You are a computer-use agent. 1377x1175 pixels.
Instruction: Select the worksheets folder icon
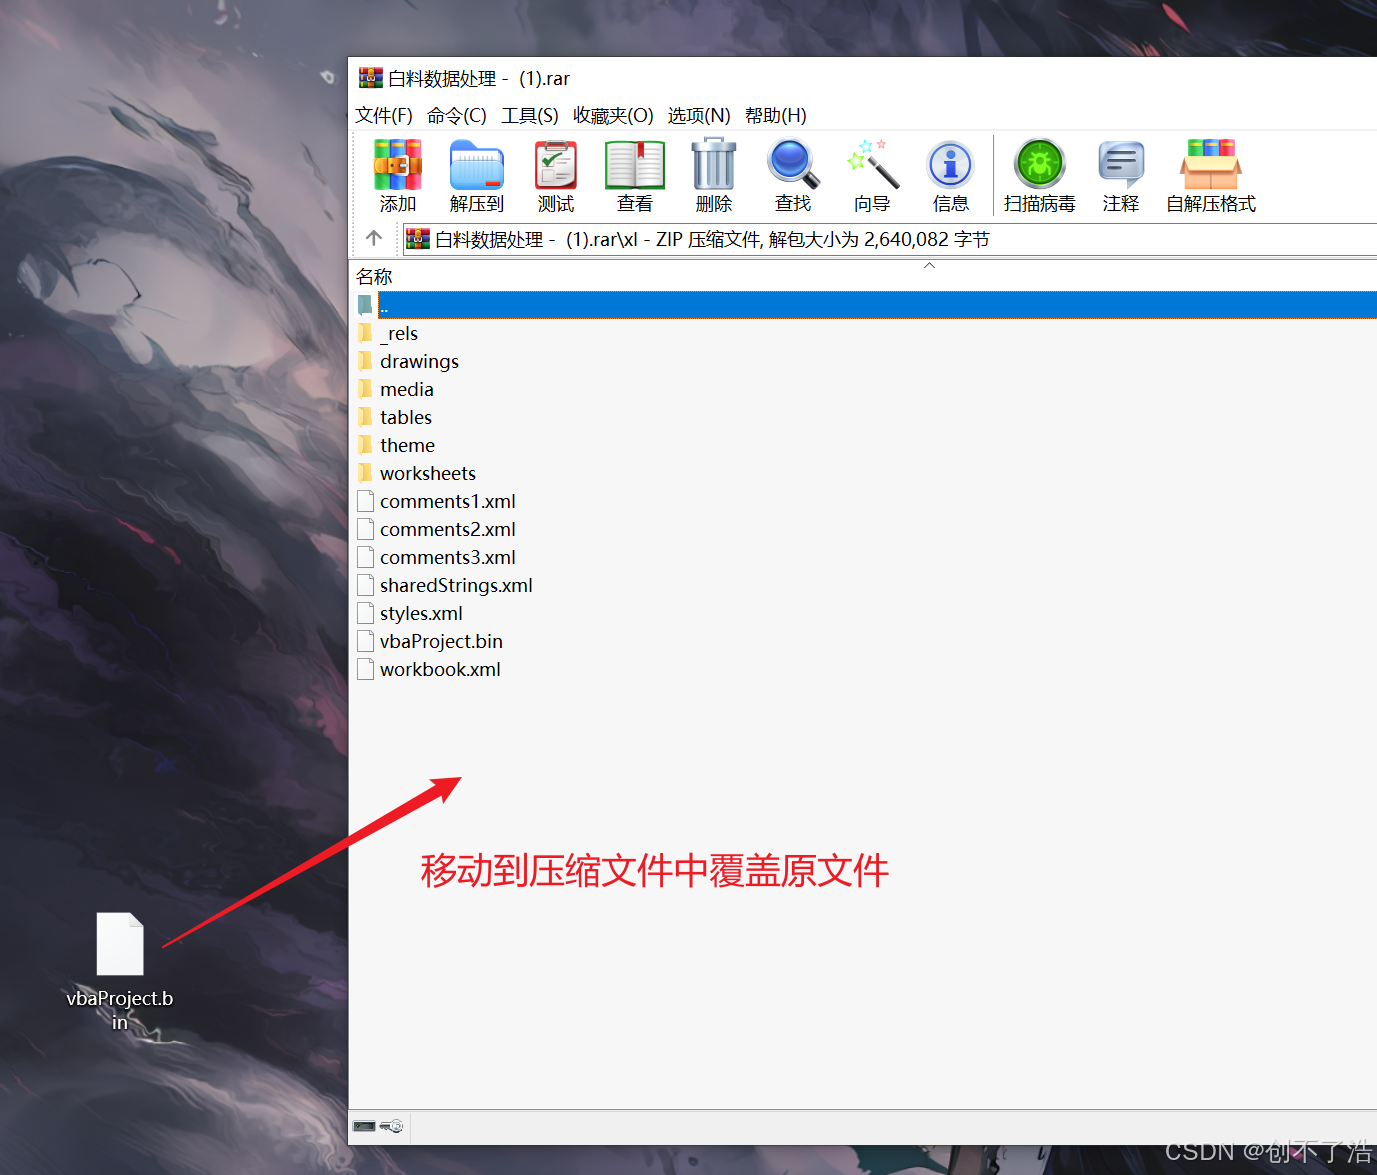365,473
